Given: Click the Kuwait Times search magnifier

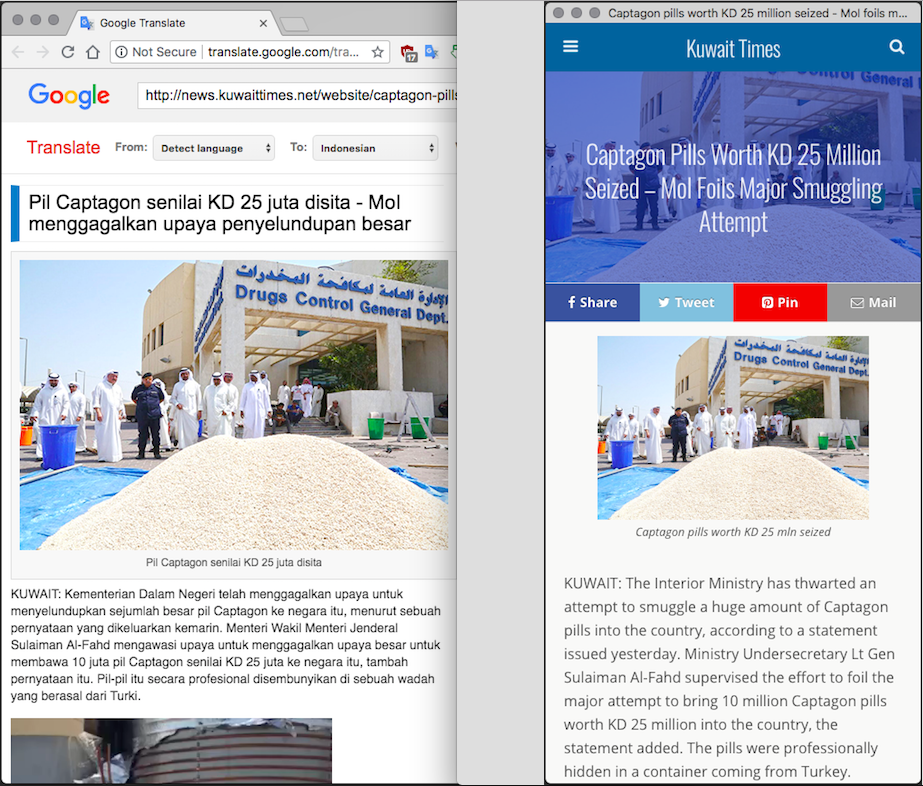Looking at the screenshot, I should 896,47.
